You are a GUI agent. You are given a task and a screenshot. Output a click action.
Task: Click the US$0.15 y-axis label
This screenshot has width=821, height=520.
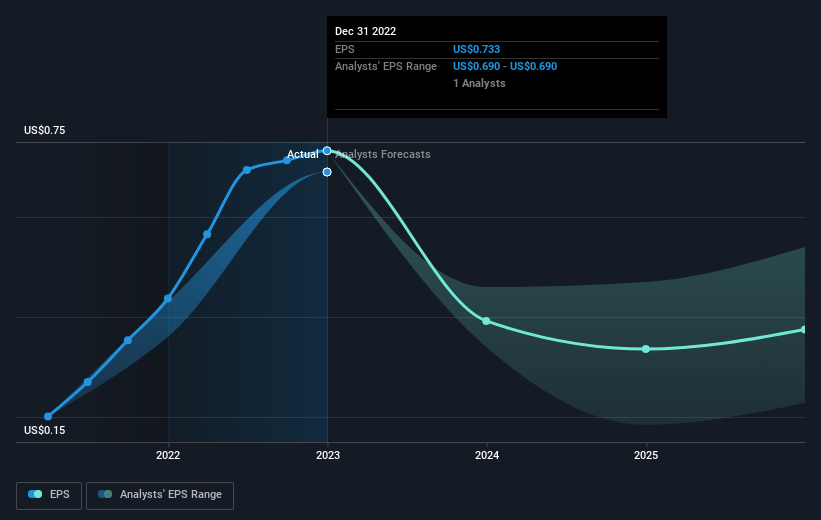45,430
